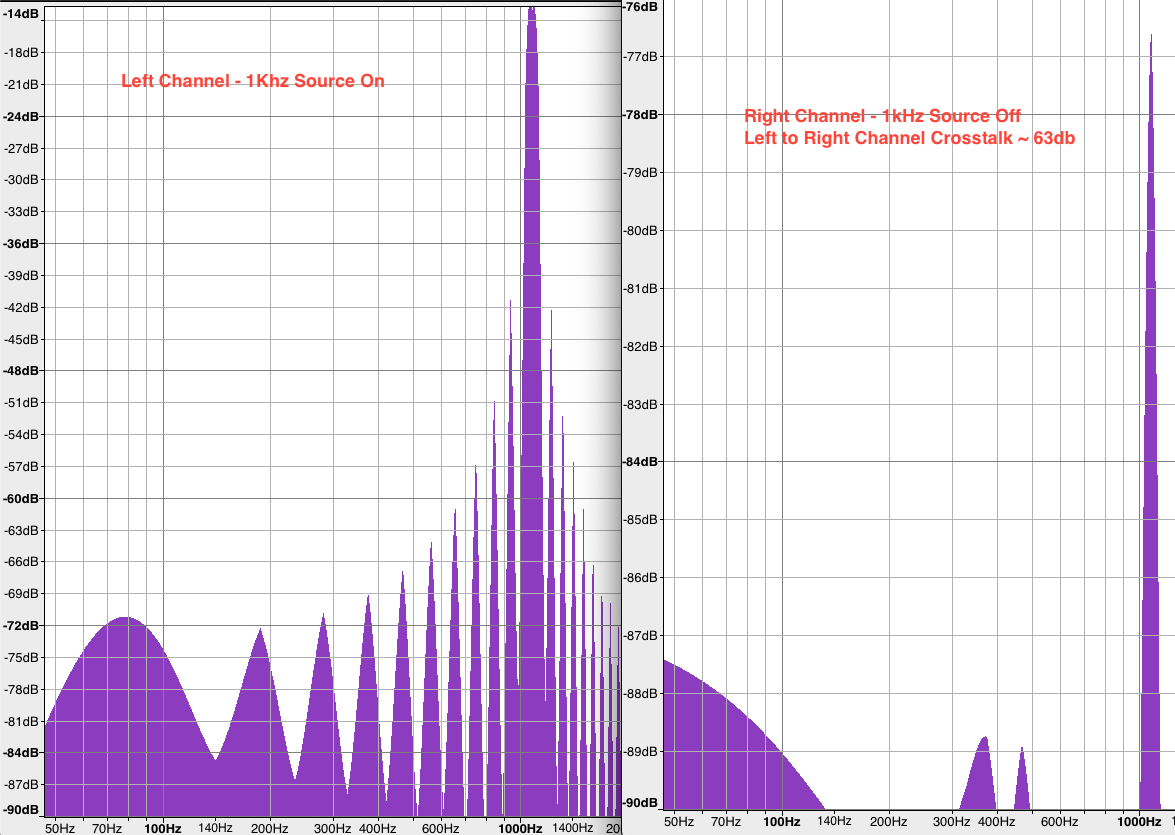The image size is (1175, 835).
Task: Select 100Hz label under the Left Channel plot
Action: [x=163, y=828]
